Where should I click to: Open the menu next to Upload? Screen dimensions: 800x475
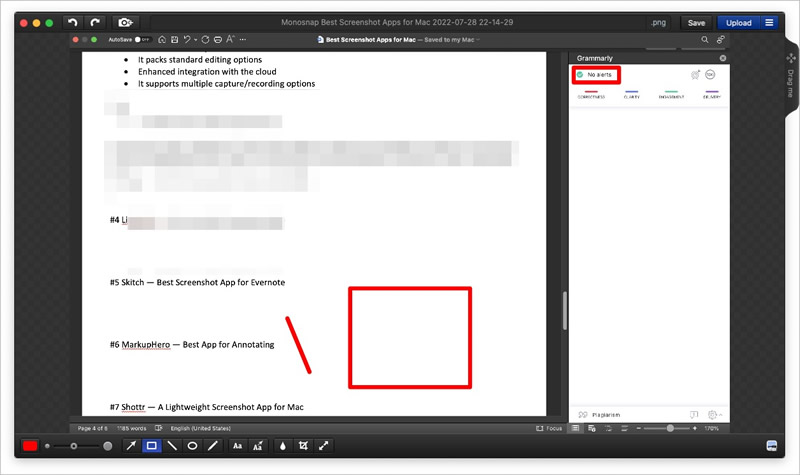769,23
